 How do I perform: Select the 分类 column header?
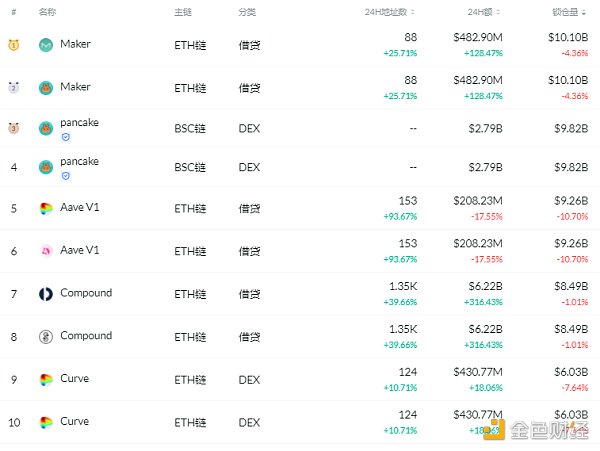[x=247, y=13]
